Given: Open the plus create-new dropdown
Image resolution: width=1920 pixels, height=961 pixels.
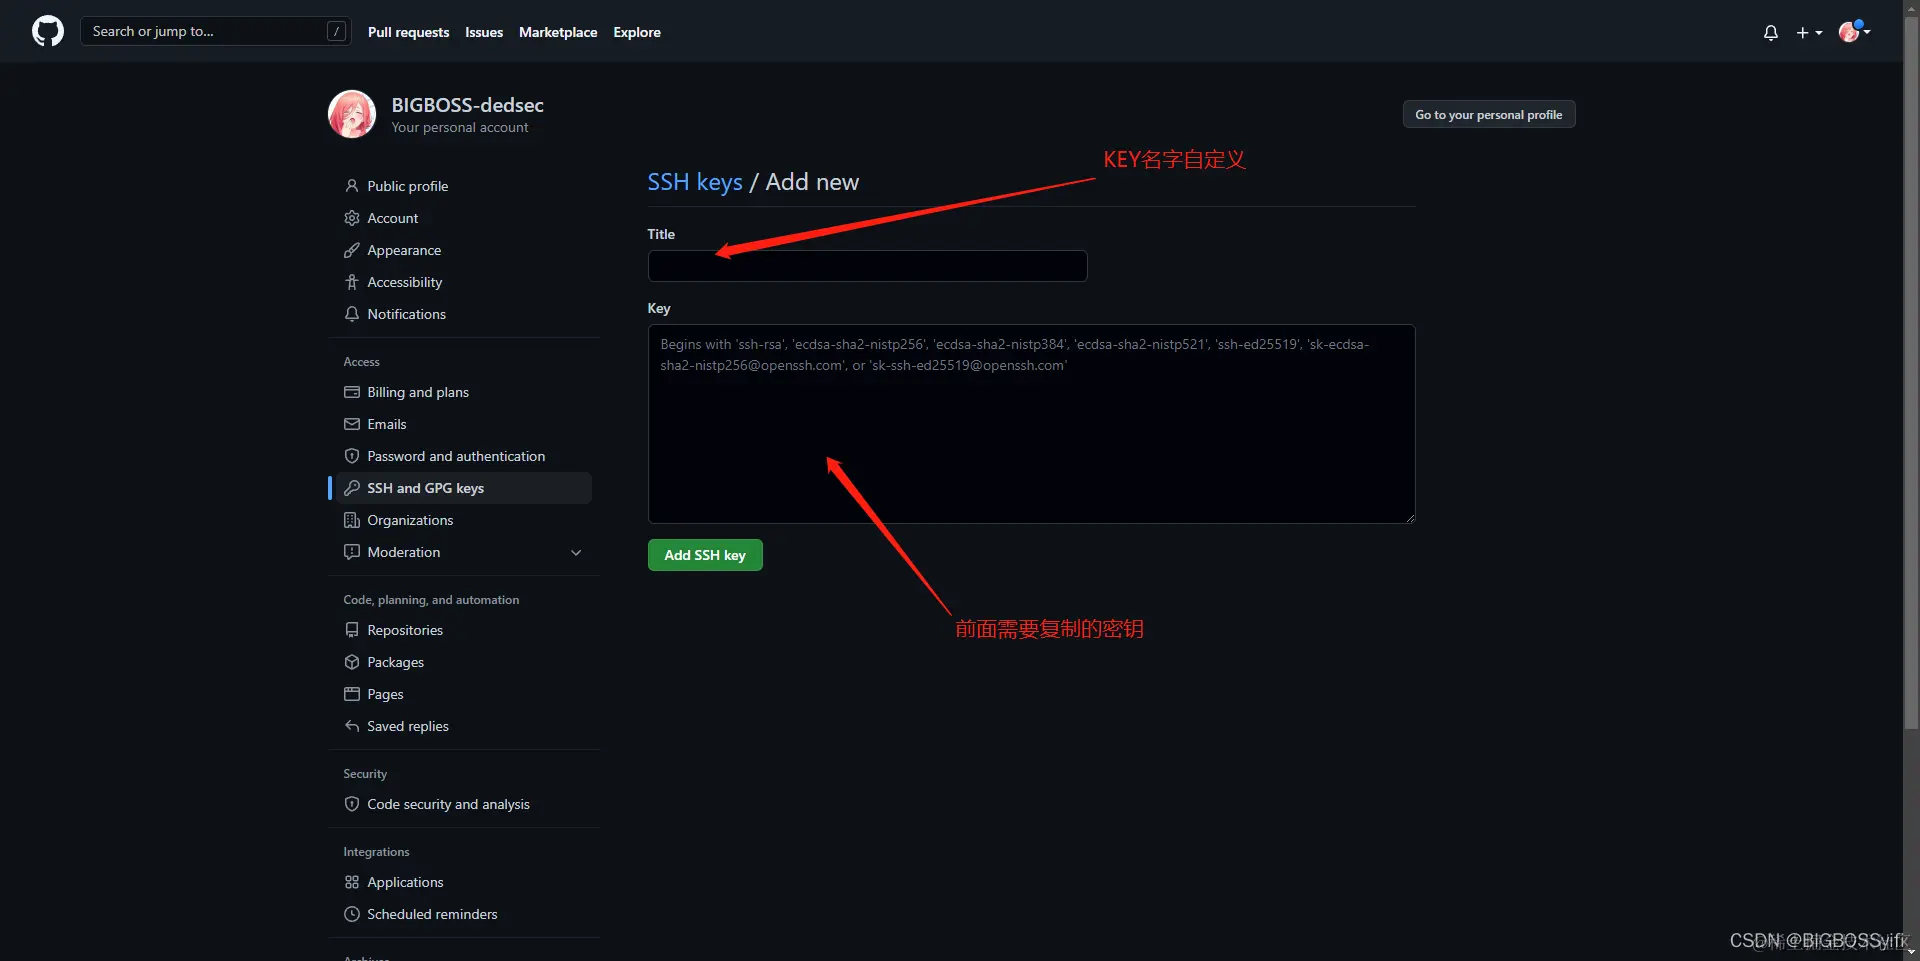Looking at the screenshot, I should (1809, 32).
